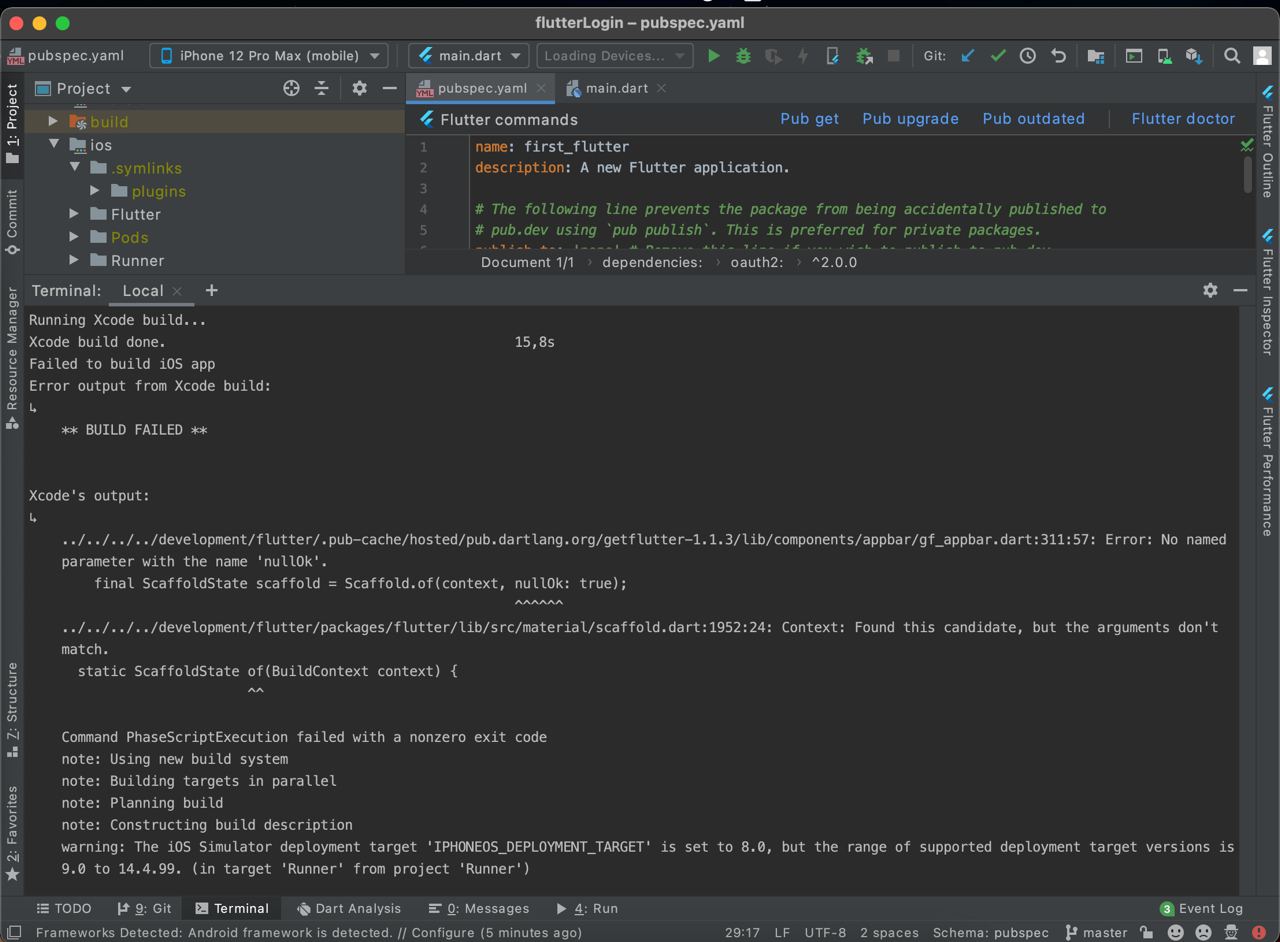Open Flutter Performance side panel

coord(1267,461)
